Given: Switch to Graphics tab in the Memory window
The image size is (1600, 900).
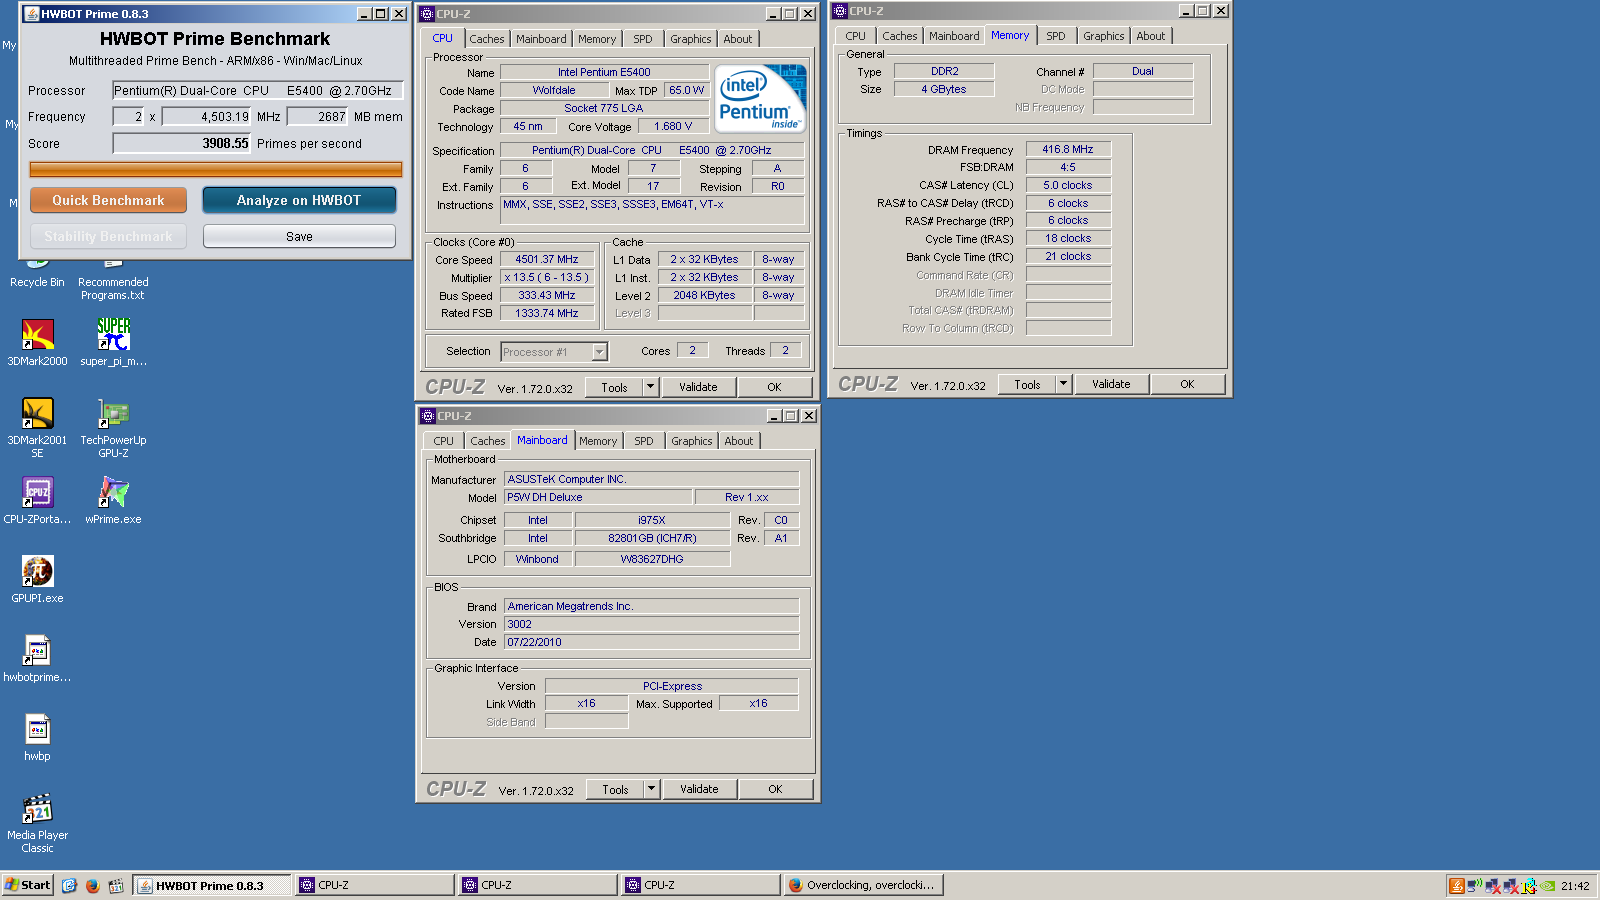Looking at the screenshot, I should click(x=1104, y=36).
